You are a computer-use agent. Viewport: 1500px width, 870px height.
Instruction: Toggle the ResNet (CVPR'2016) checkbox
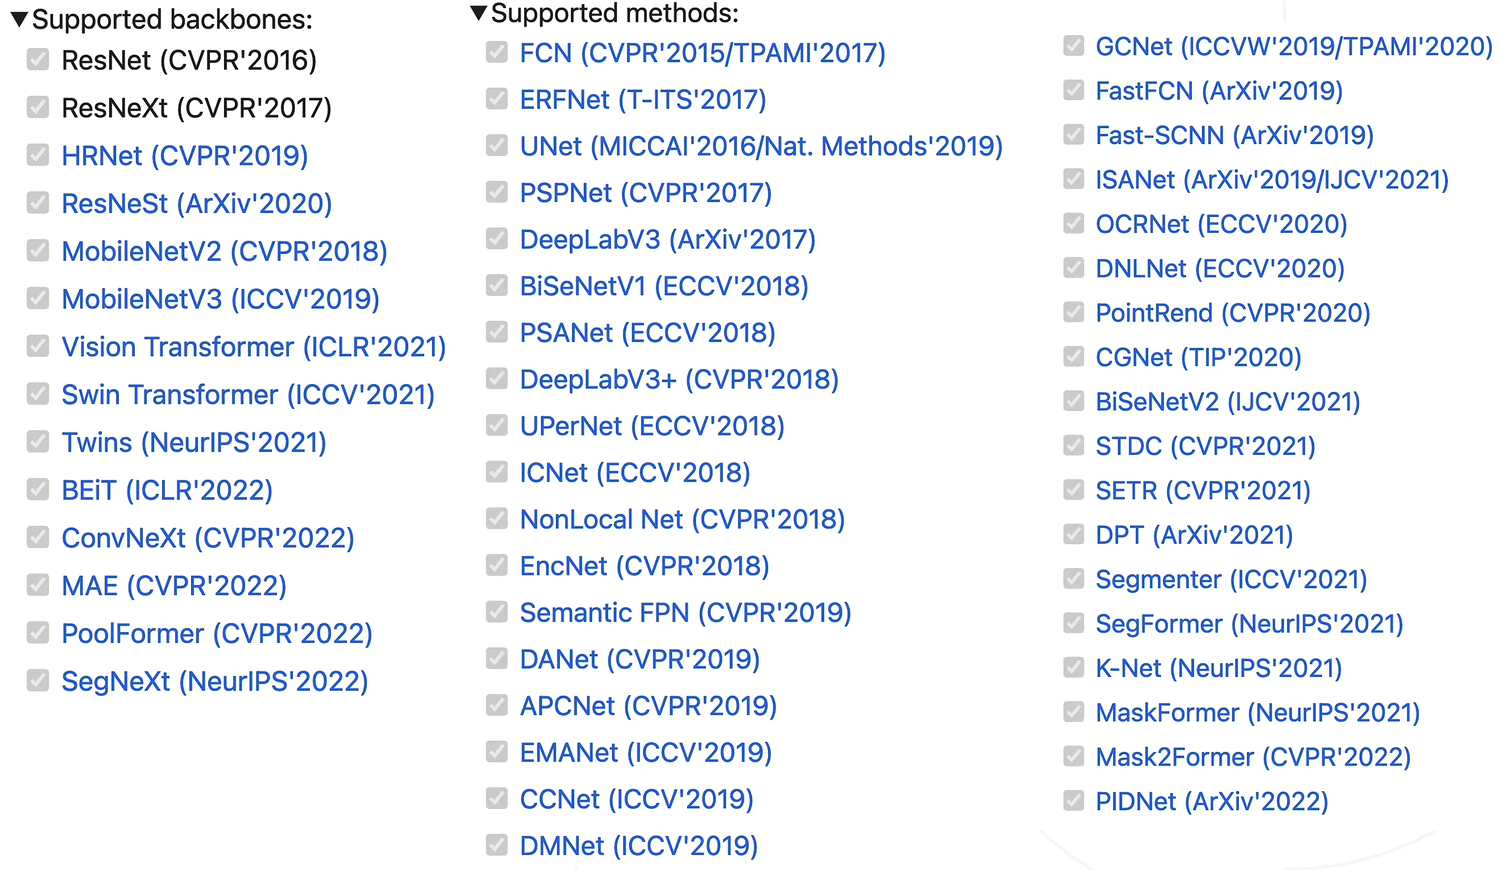click(38, 60)
